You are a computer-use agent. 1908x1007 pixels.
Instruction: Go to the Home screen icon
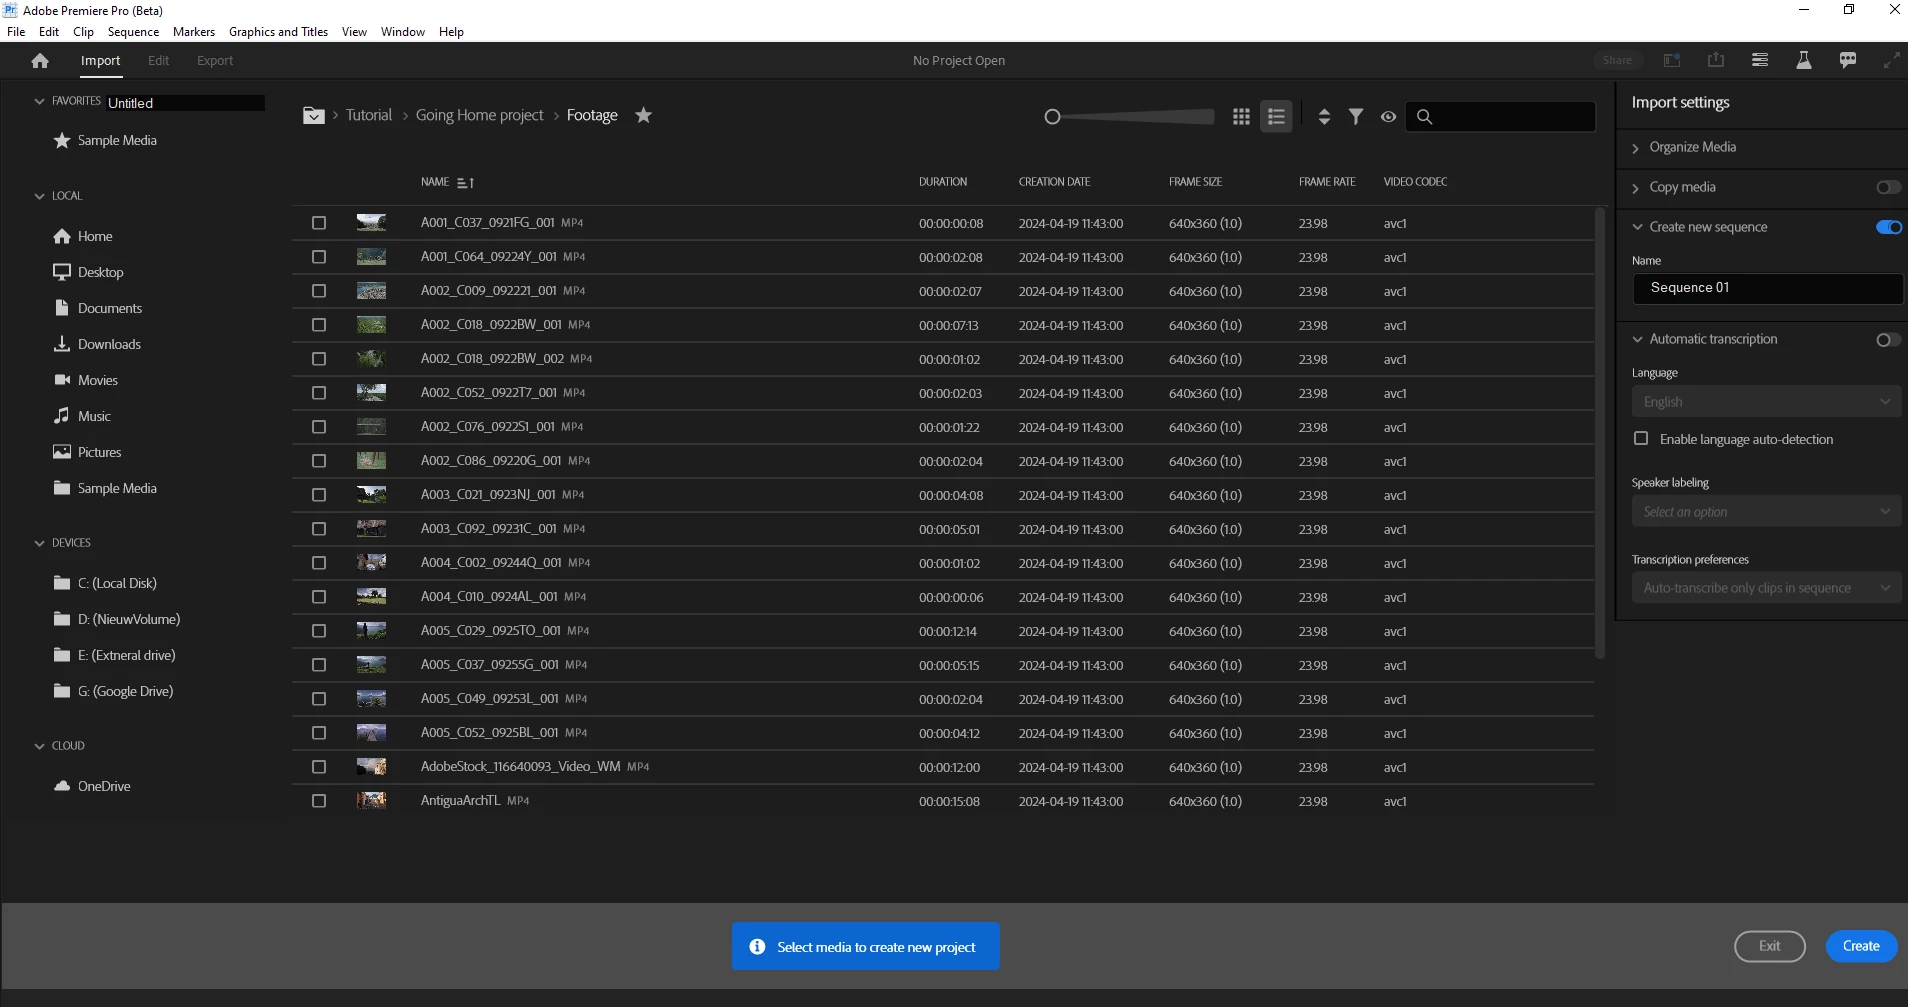[x=40, y=61]
